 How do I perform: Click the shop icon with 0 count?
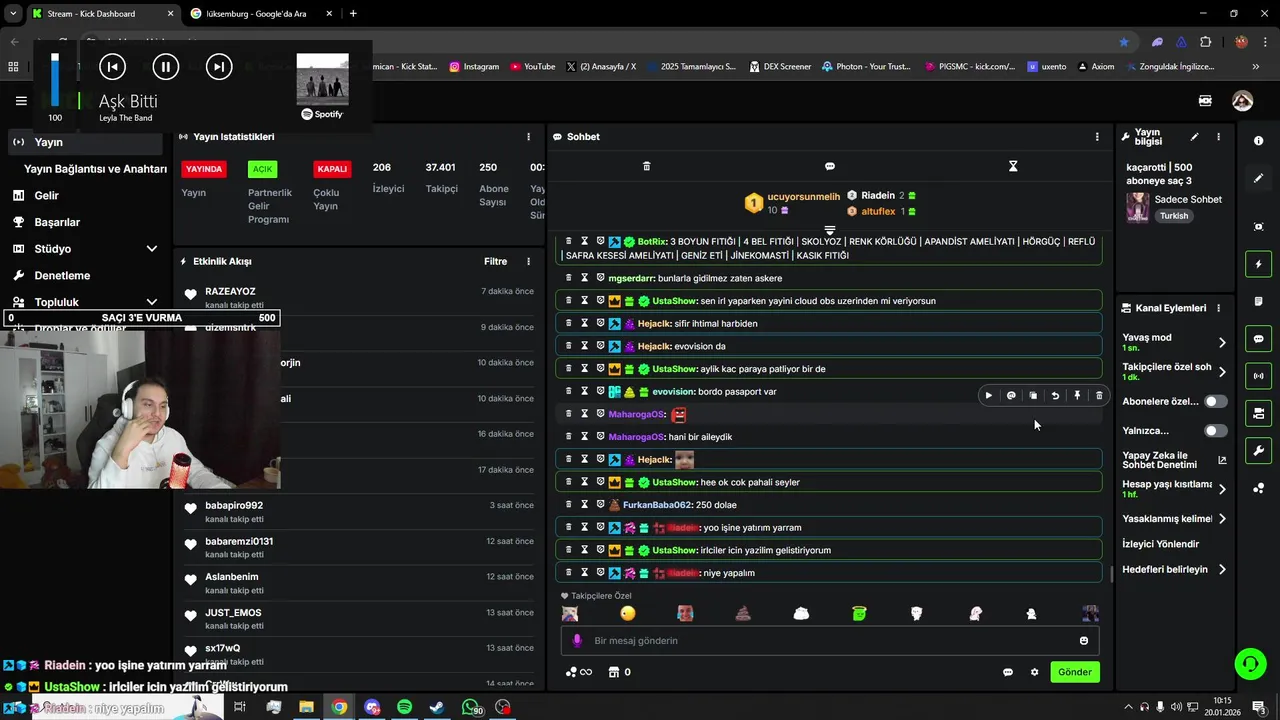click(619, 672)
